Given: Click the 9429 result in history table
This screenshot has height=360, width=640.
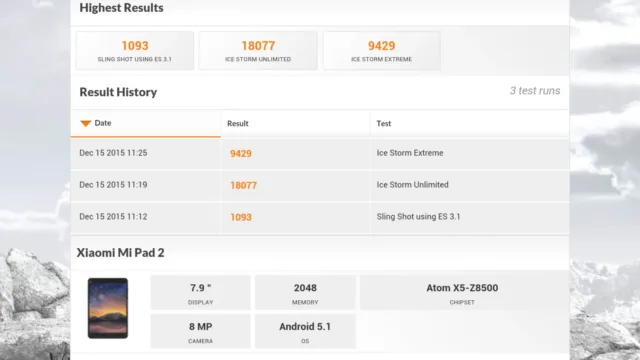Looking at the screenshot, I should [x=241, y=153].
